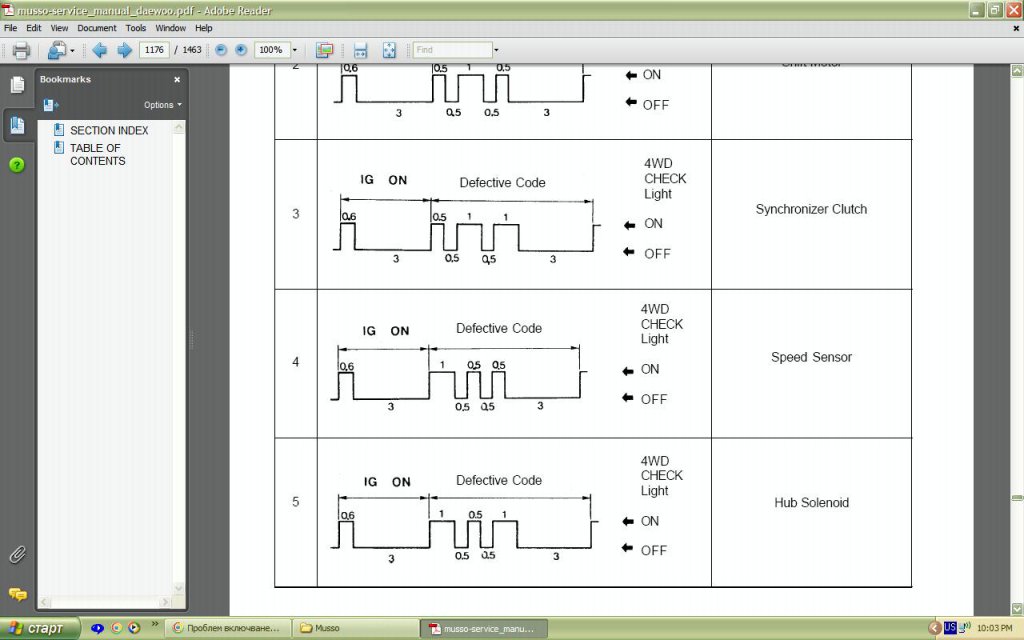
Task: Expand the bookmarks Options menu
Action: pyautogui.click(x=162, y=105)
